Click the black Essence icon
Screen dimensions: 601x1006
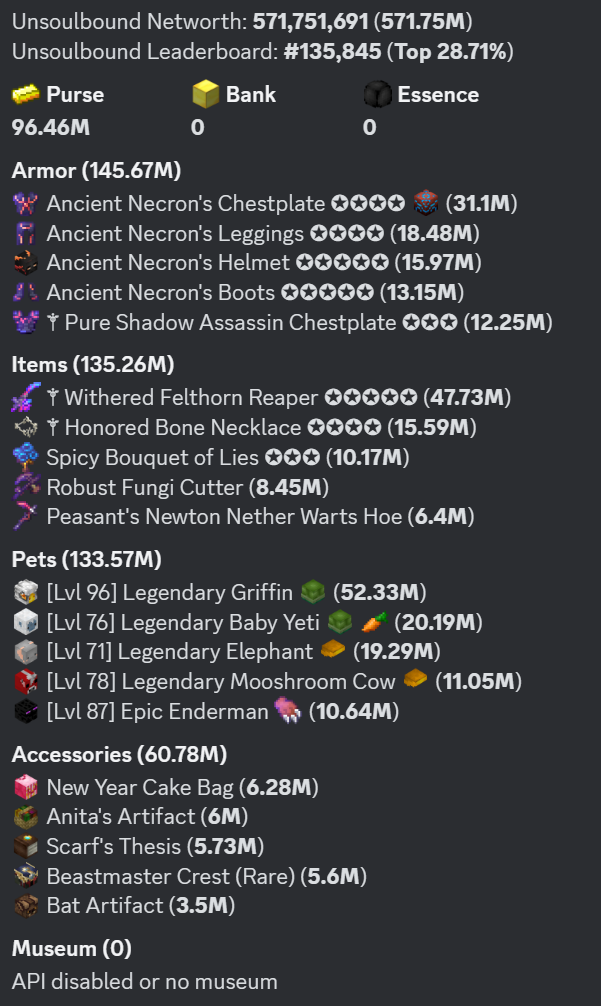[x=377, y=95]
